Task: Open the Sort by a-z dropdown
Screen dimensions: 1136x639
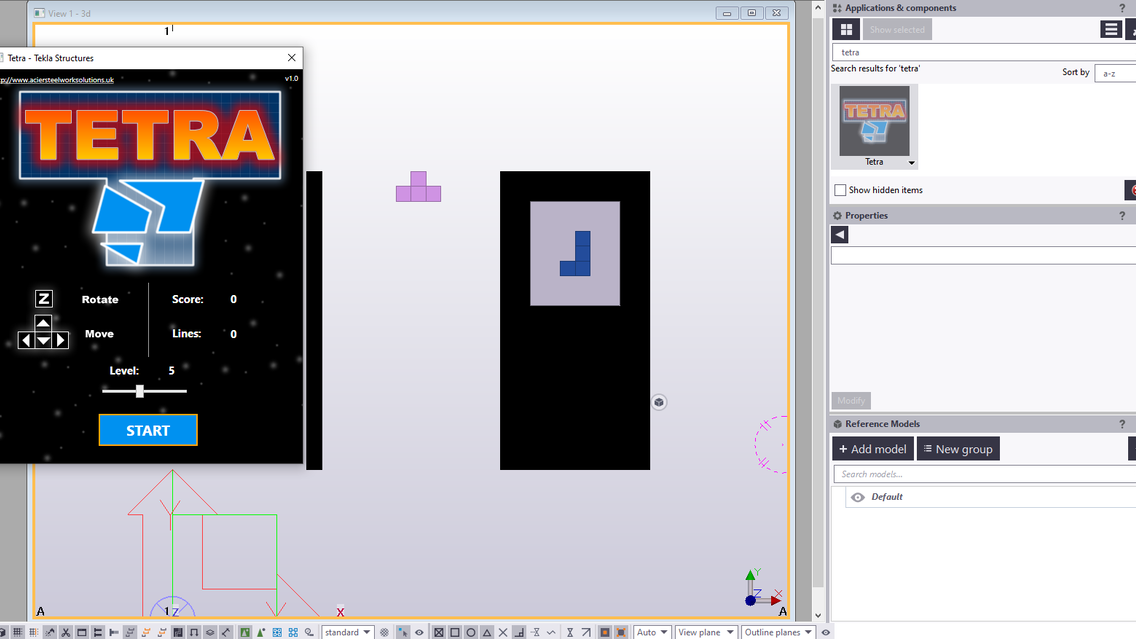Action: coord(1114,73)
